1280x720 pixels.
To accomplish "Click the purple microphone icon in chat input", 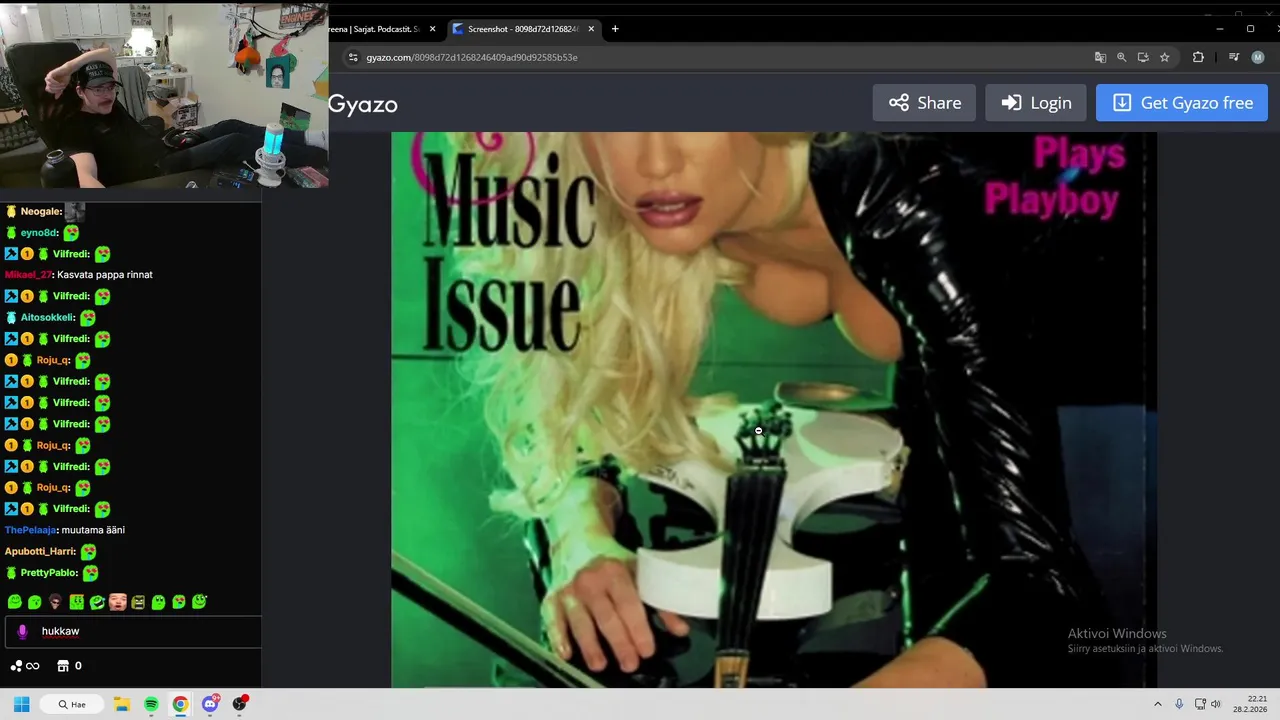I will tap(23, 631).
